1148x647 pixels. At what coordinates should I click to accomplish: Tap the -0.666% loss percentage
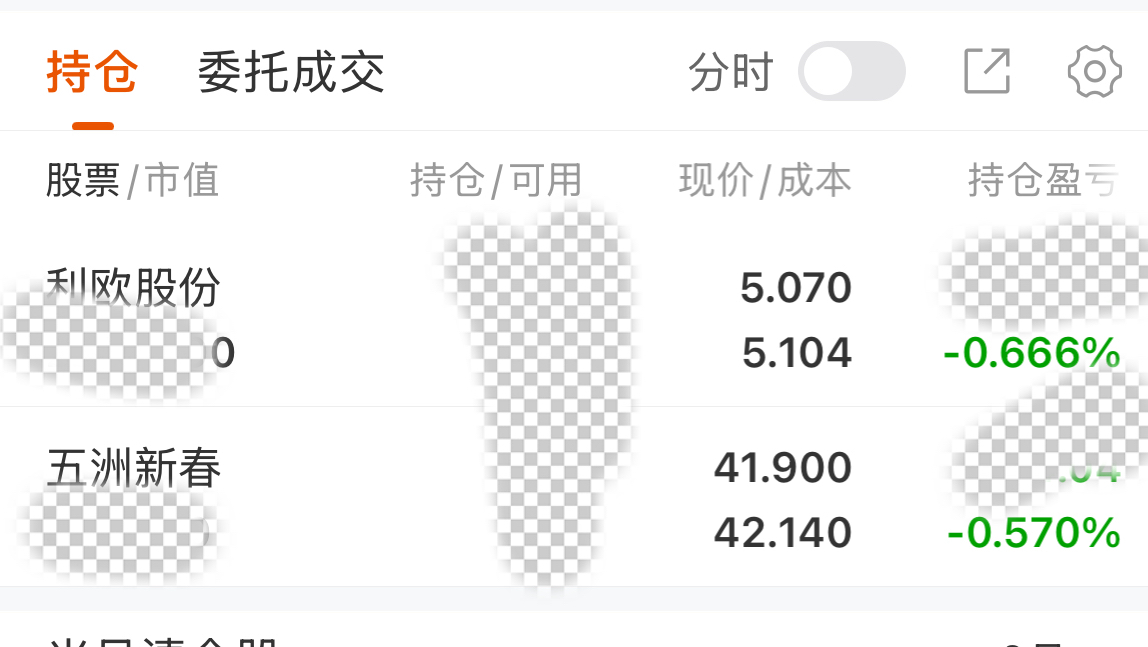pos(1032,353)
